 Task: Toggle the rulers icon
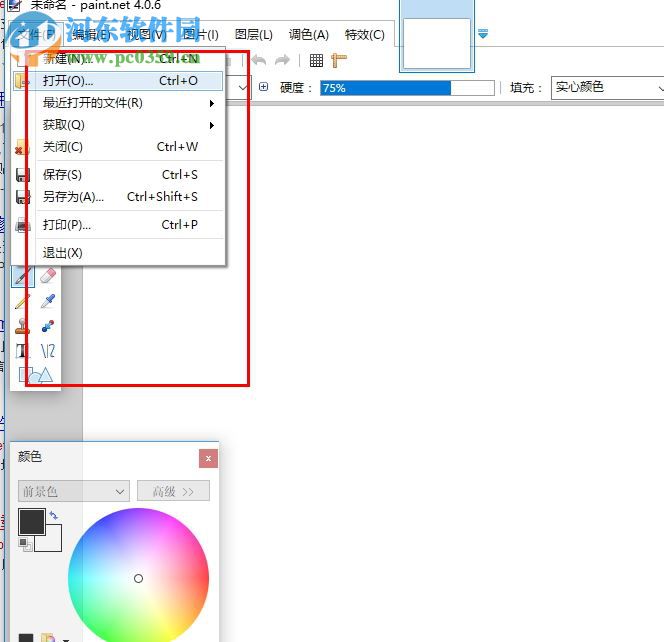click(339, 61)
